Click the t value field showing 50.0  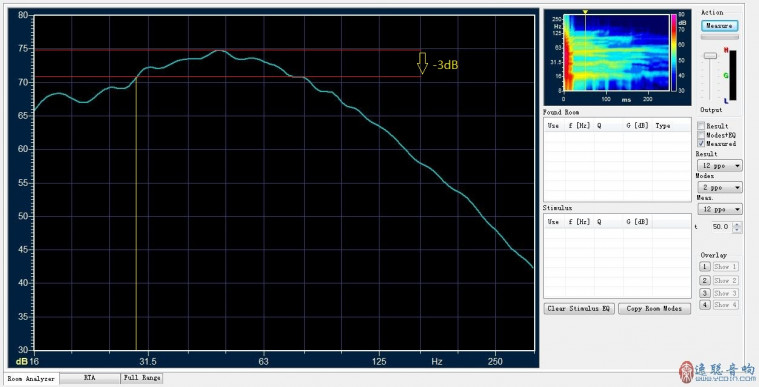pos(721,227)
